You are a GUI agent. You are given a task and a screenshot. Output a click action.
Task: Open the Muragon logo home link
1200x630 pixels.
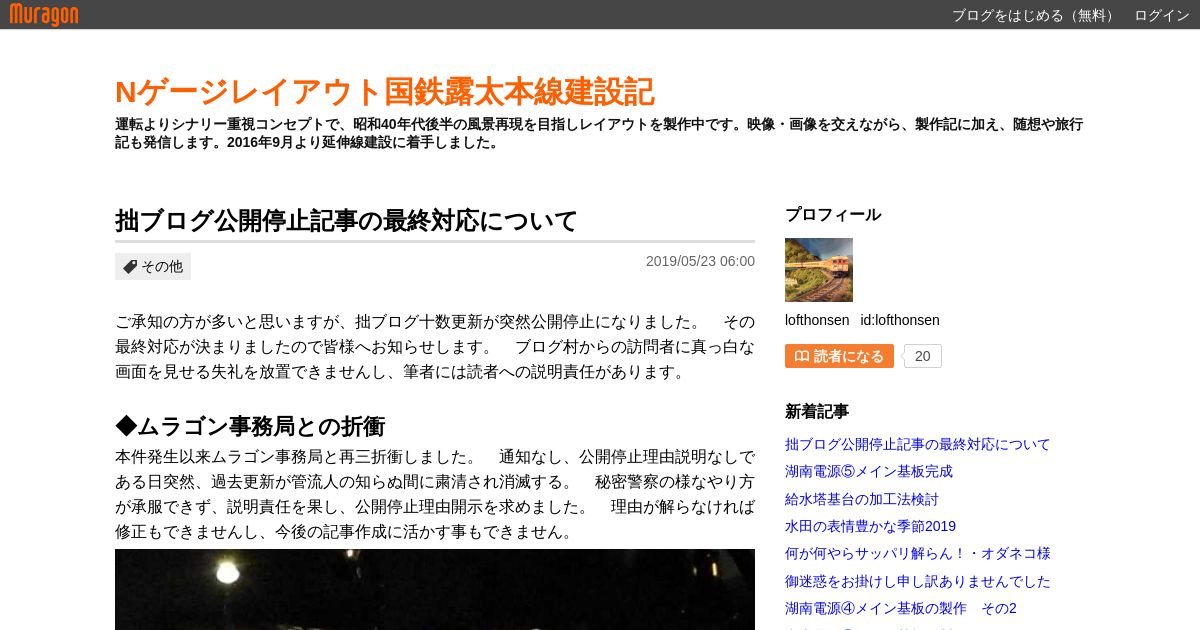44,14
